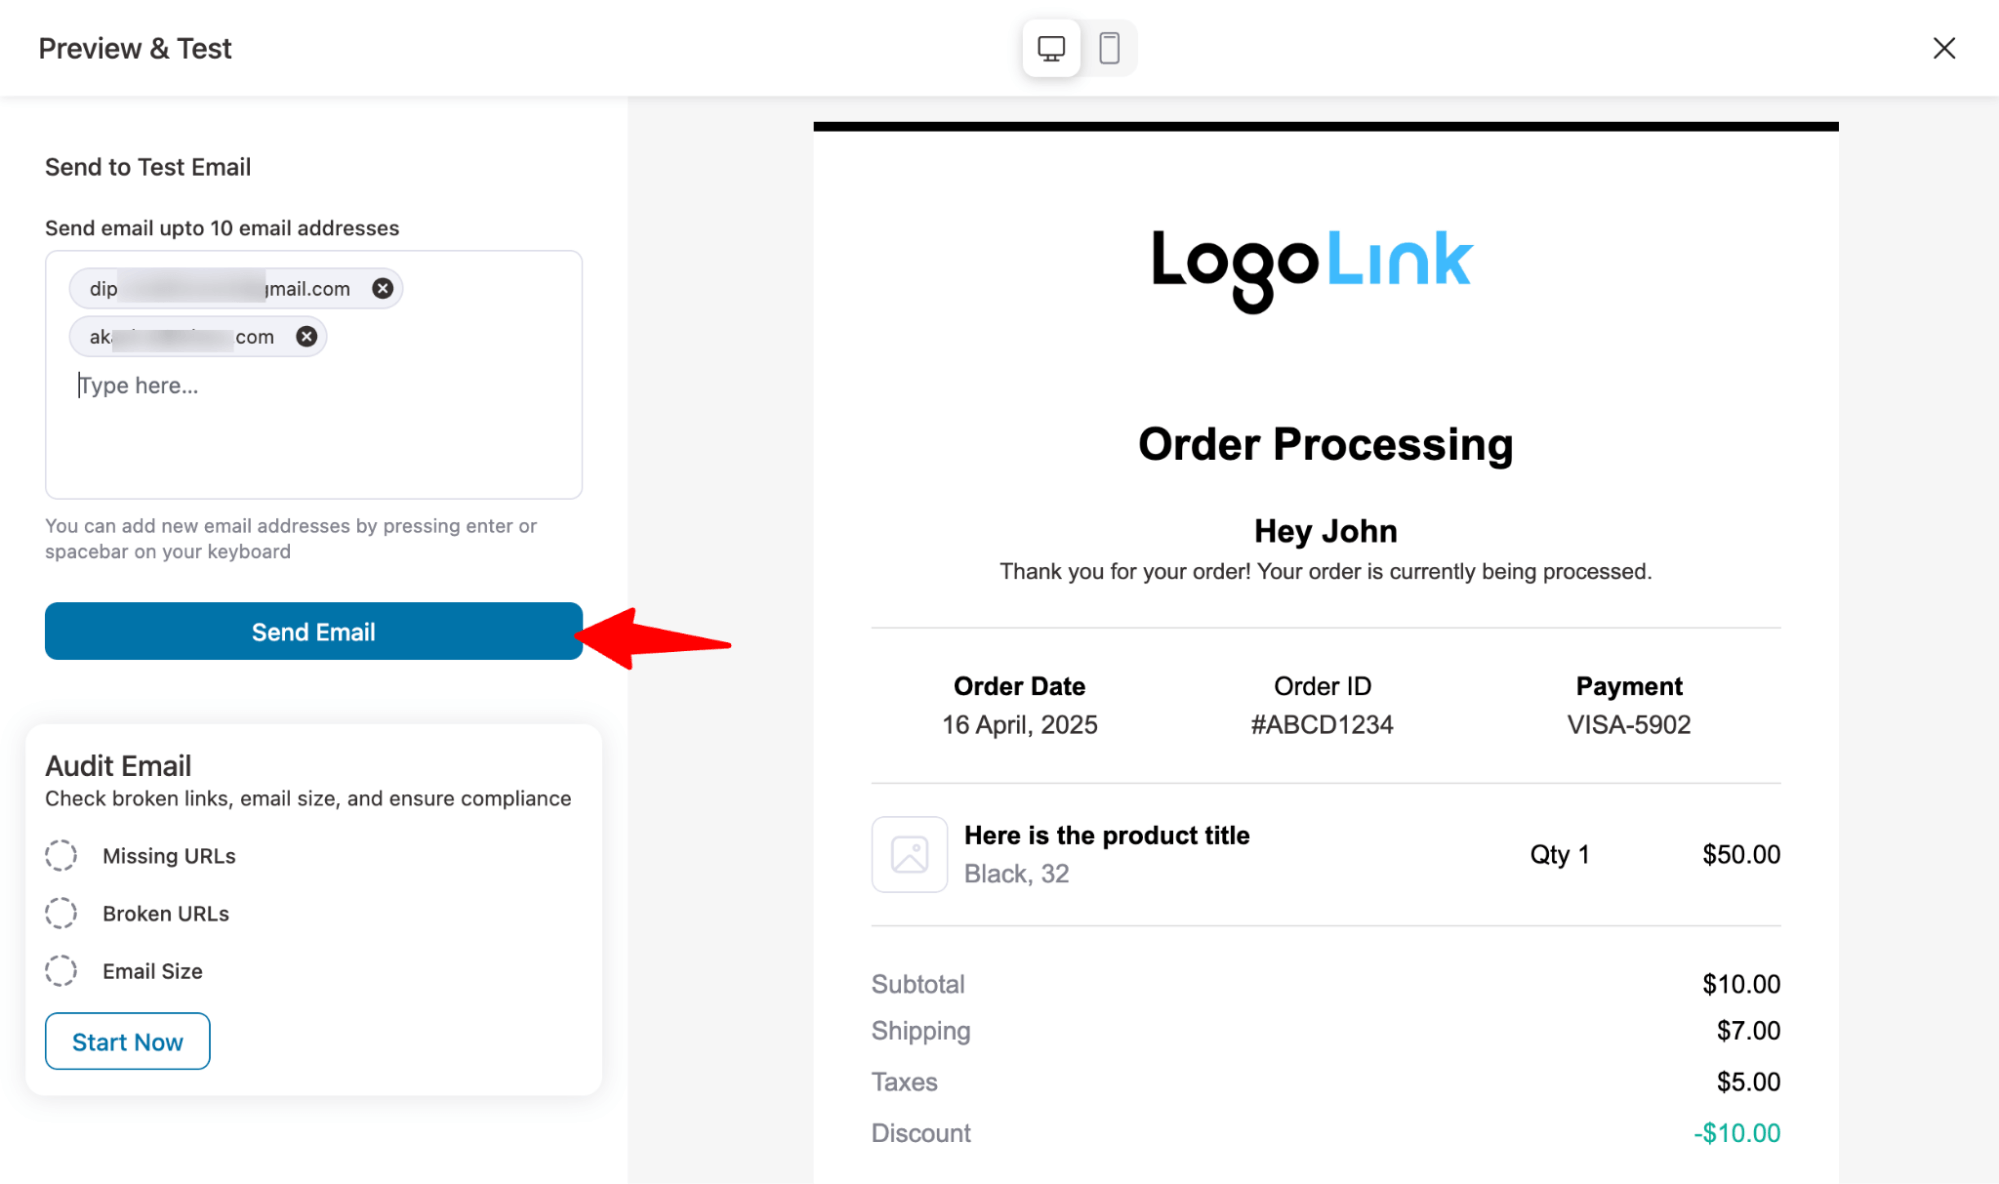Click the Order Processing heading
The image size is (1999, 1184).
1325,445
